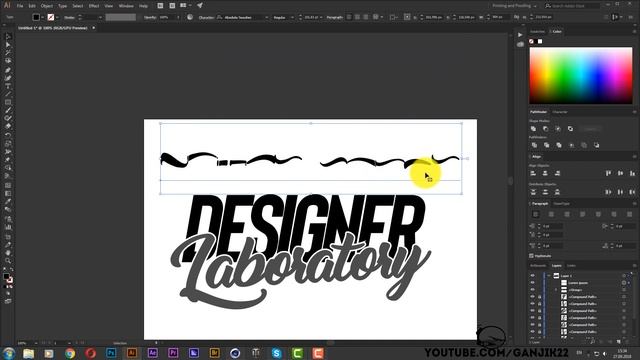Click the Character link in control bar
The height and width of the screenshot is (360, 640).
pyautogui.click(x=206, y=18)
